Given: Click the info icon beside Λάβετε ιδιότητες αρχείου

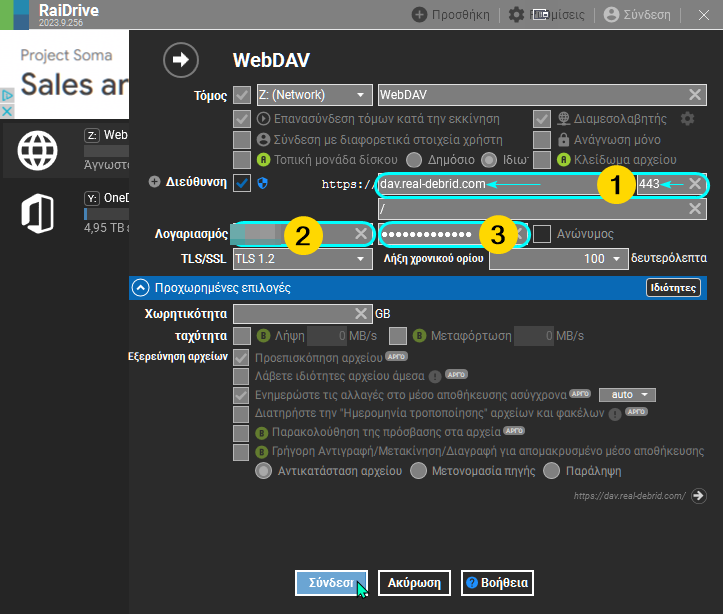Looking at the screenshot, I should point(435,377).
